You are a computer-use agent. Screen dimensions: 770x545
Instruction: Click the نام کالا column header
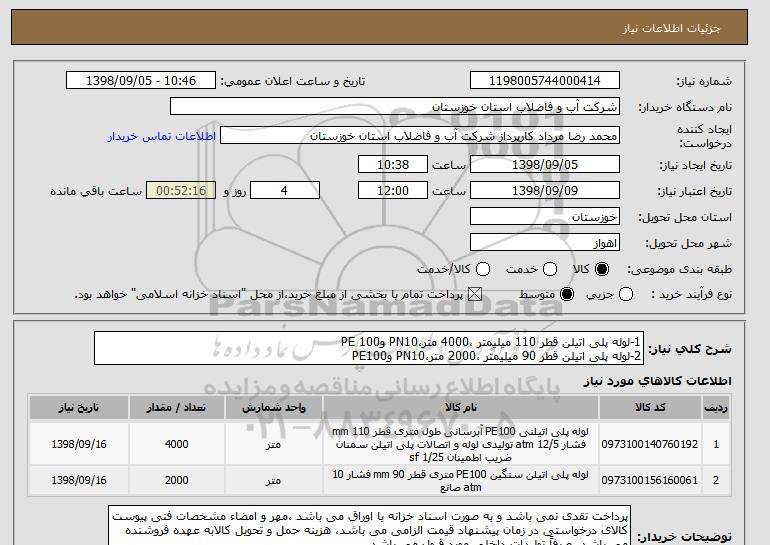coord(461,408)
